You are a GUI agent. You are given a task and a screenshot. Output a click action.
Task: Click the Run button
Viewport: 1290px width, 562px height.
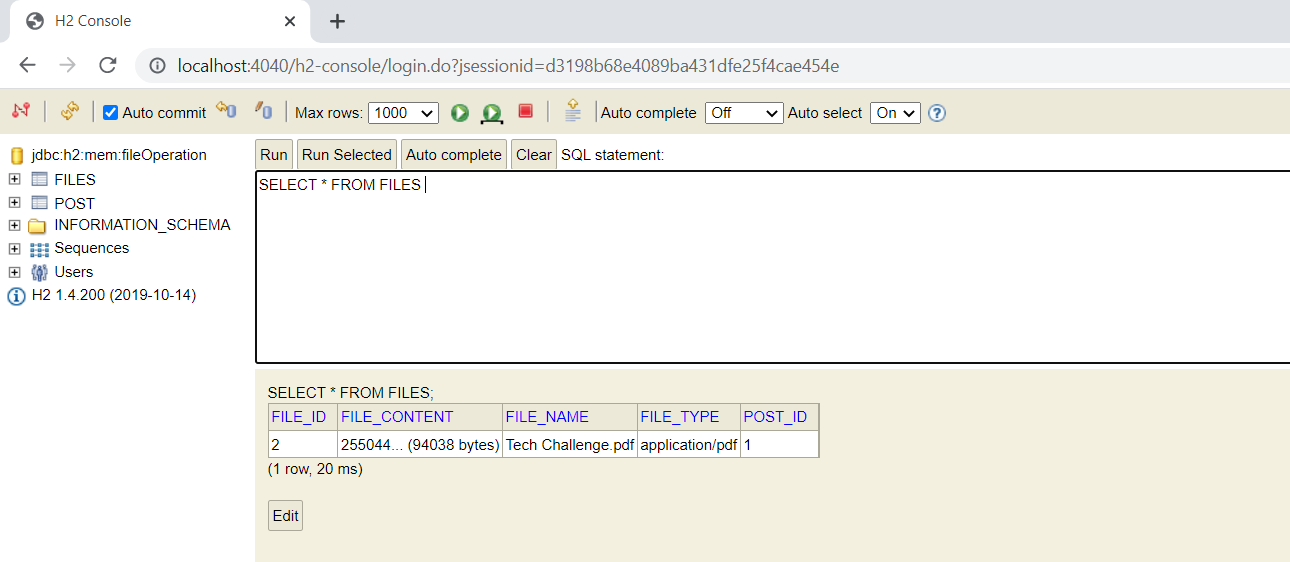click(x=274, y=154)
